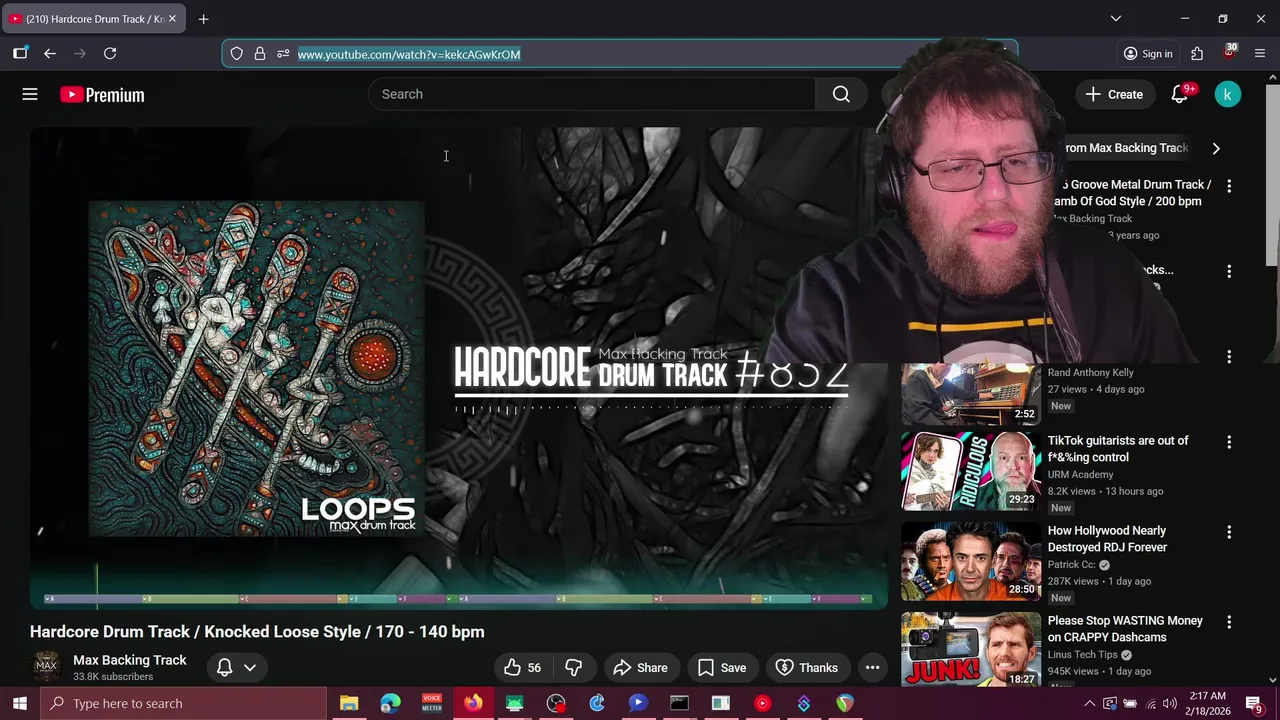The width and height of the screenshot is (1280, 720).
Task: Expand the playlist chips next arrow
Action: pyautogui.click(x=1216, y=148)
